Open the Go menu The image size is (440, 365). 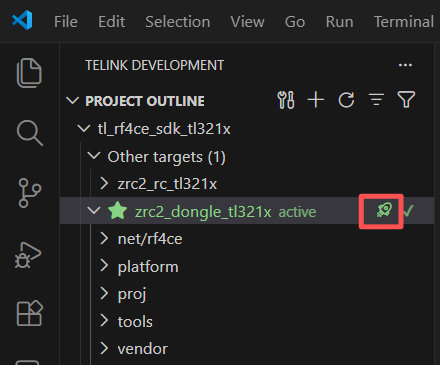click(x=295, y=22)
